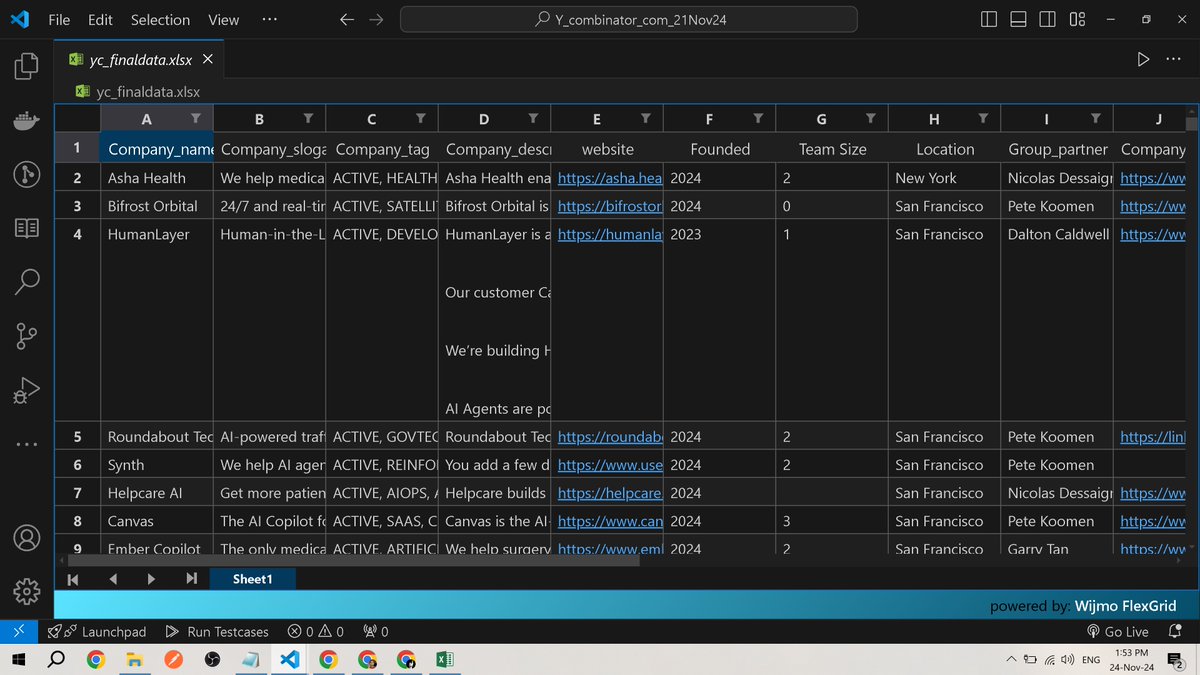Open remote window indicator in status bar
This screenshot has height=675, width=1200.
pyautogui.click(x=19, y=632)
